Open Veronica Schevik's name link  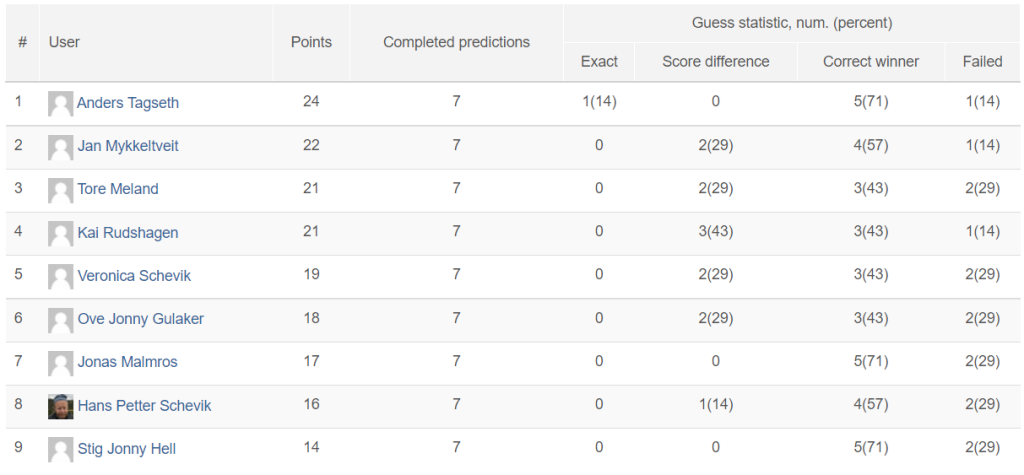[x=135, y=276]
